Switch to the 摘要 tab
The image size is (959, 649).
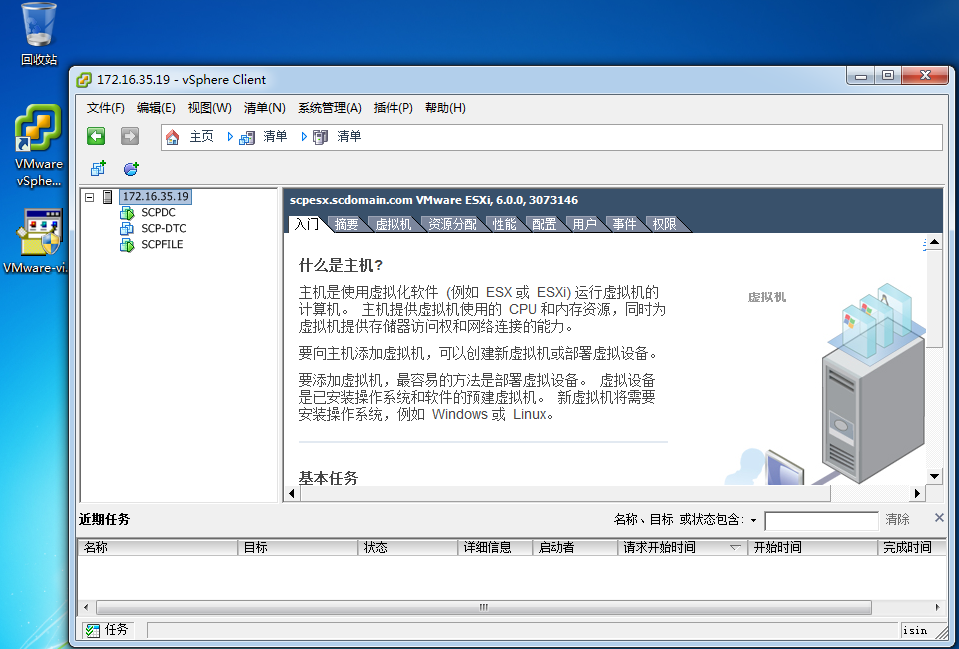(x=346, y=224)
